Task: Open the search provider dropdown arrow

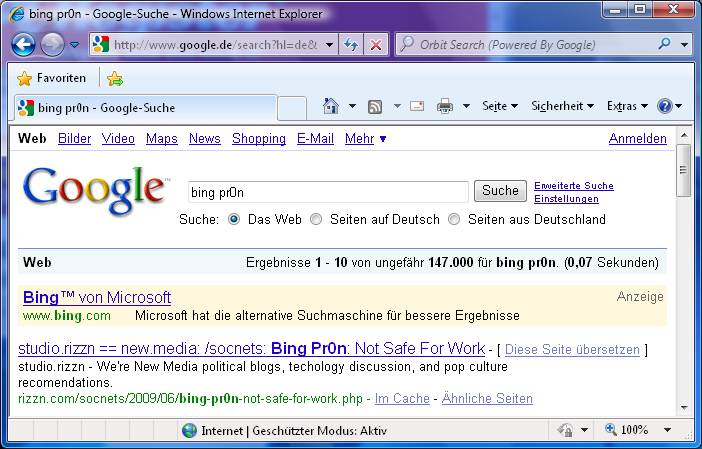Action: pos(684,45)
